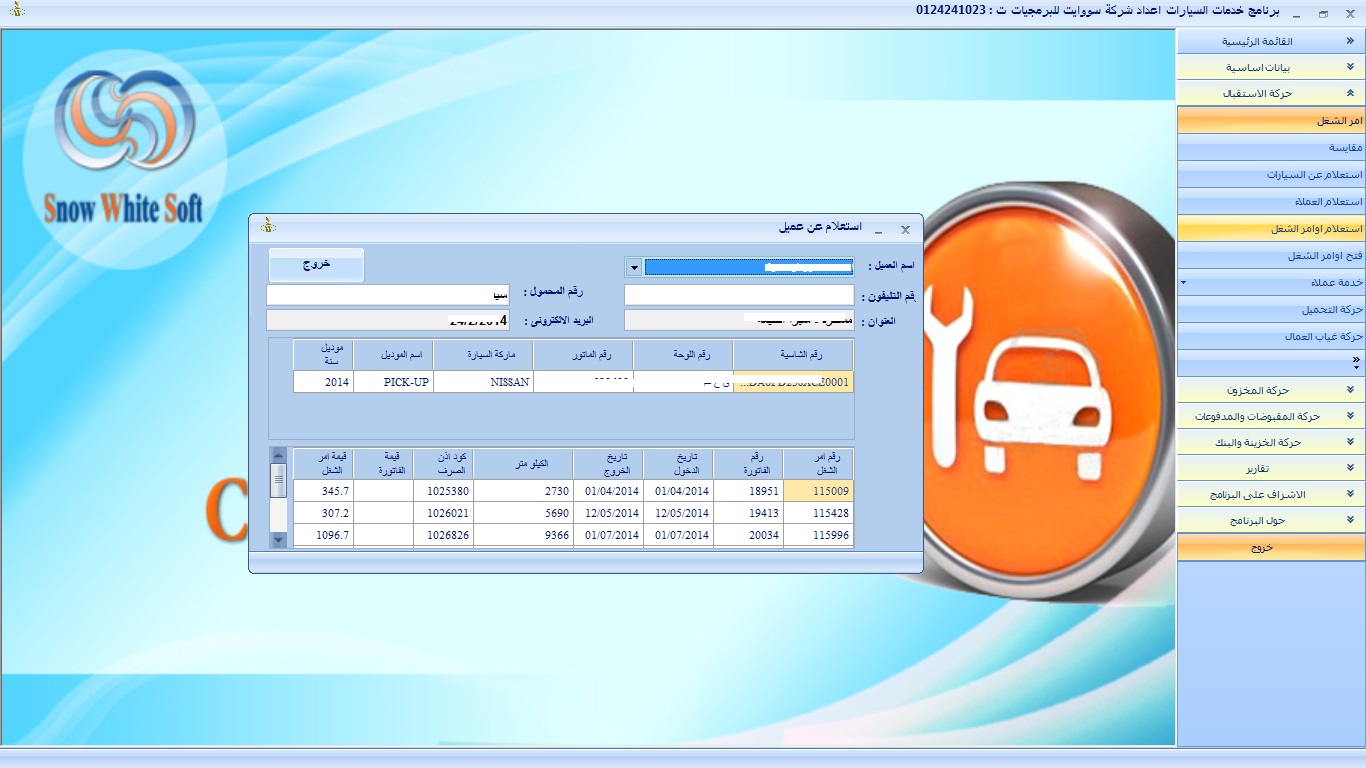Close the استعلام عن عميل dialog

point(905,229)
